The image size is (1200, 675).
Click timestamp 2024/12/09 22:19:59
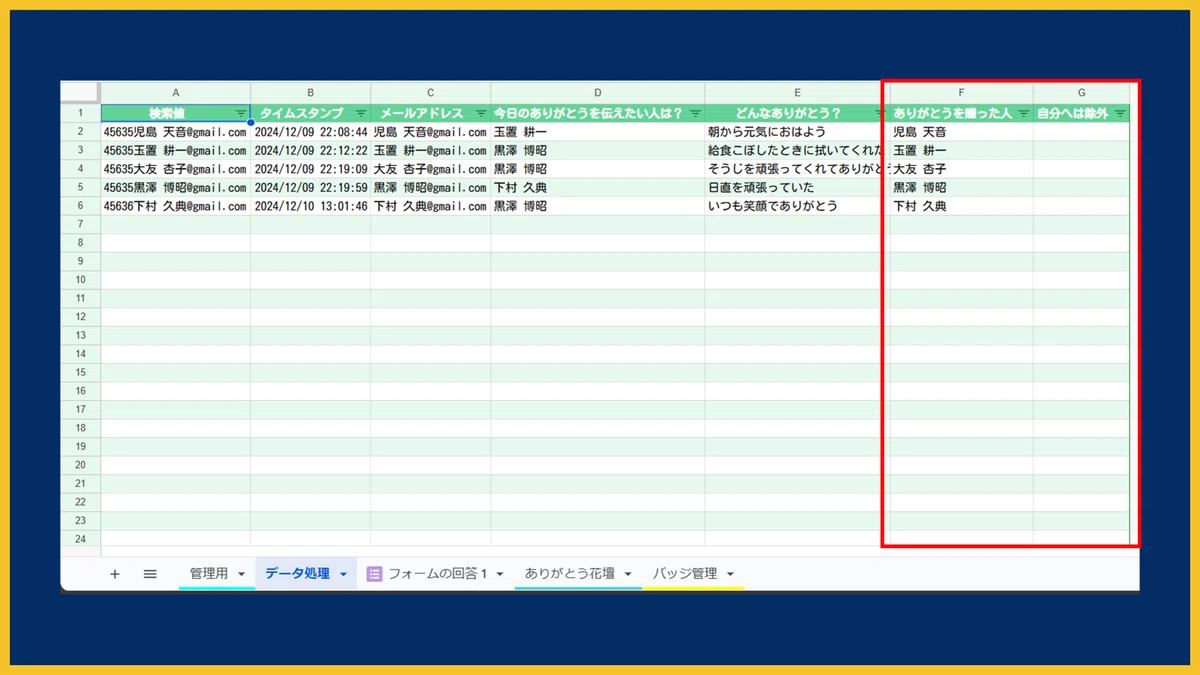coord(310,187)
